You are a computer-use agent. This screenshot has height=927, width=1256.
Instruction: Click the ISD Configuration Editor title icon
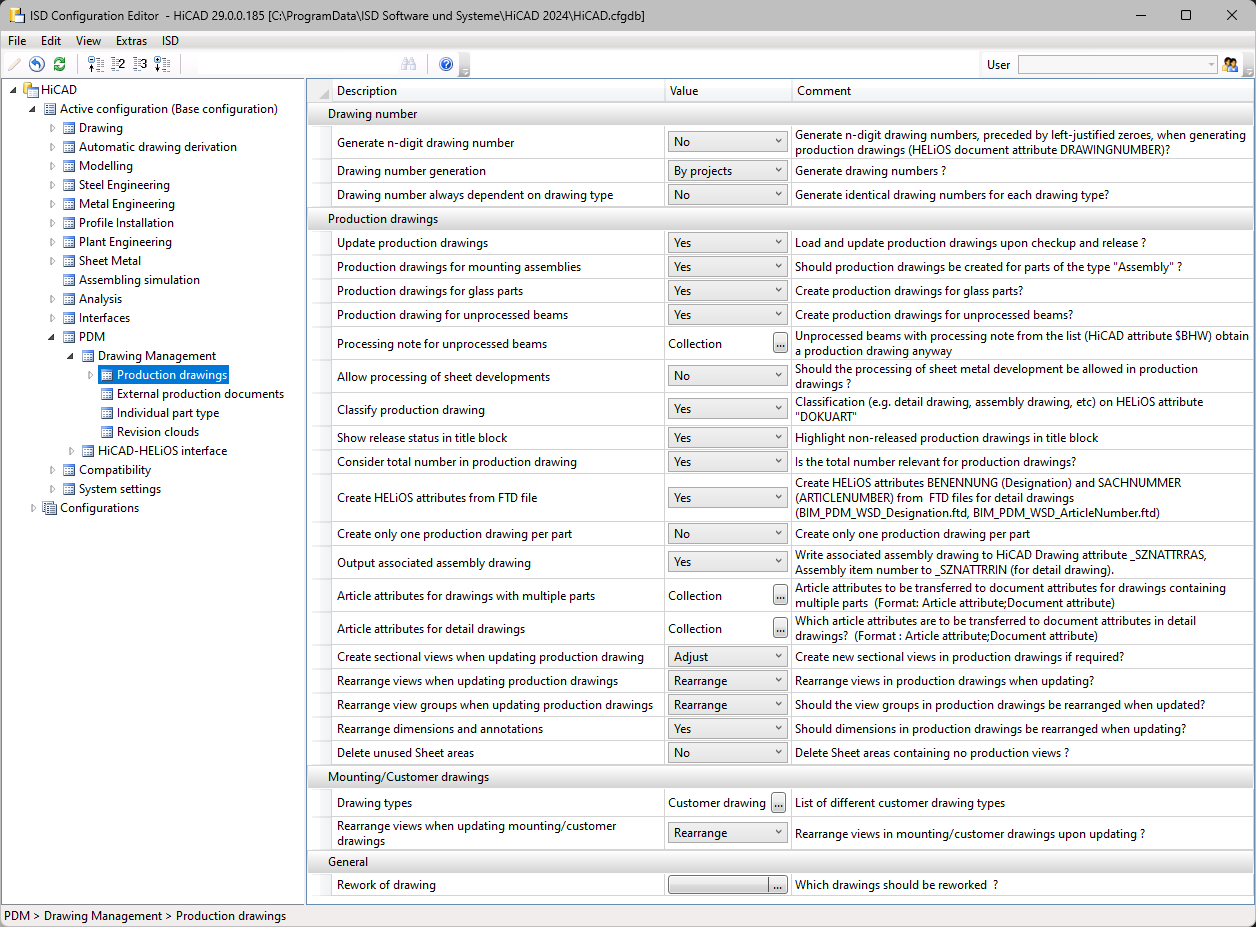click(x=15, y=15)
